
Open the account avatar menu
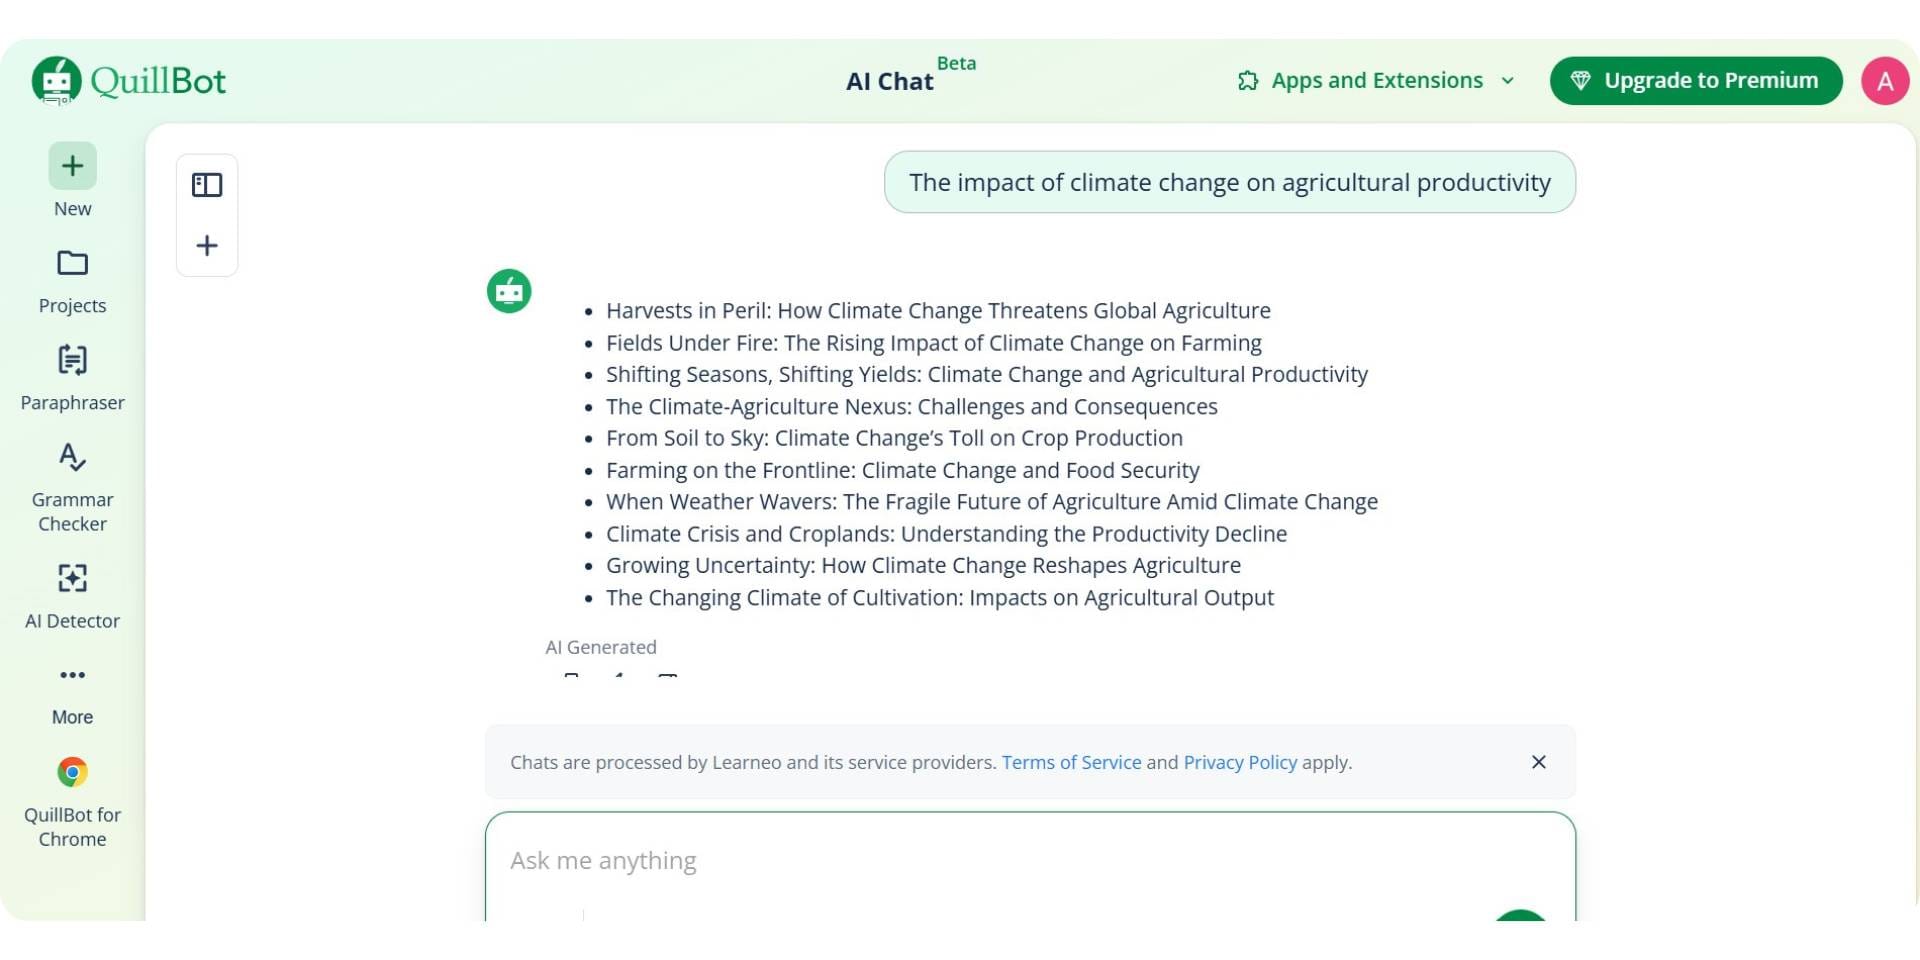(x=1884, y=81)
